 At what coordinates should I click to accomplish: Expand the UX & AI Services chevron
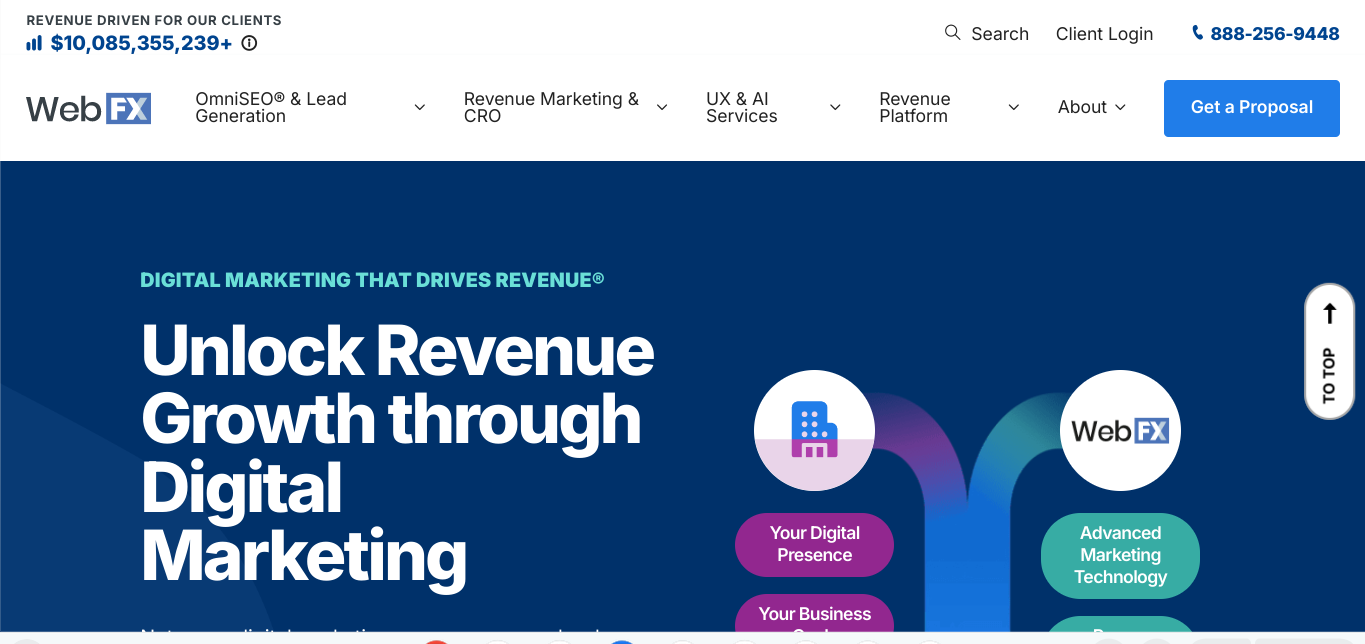pos(835,107)
